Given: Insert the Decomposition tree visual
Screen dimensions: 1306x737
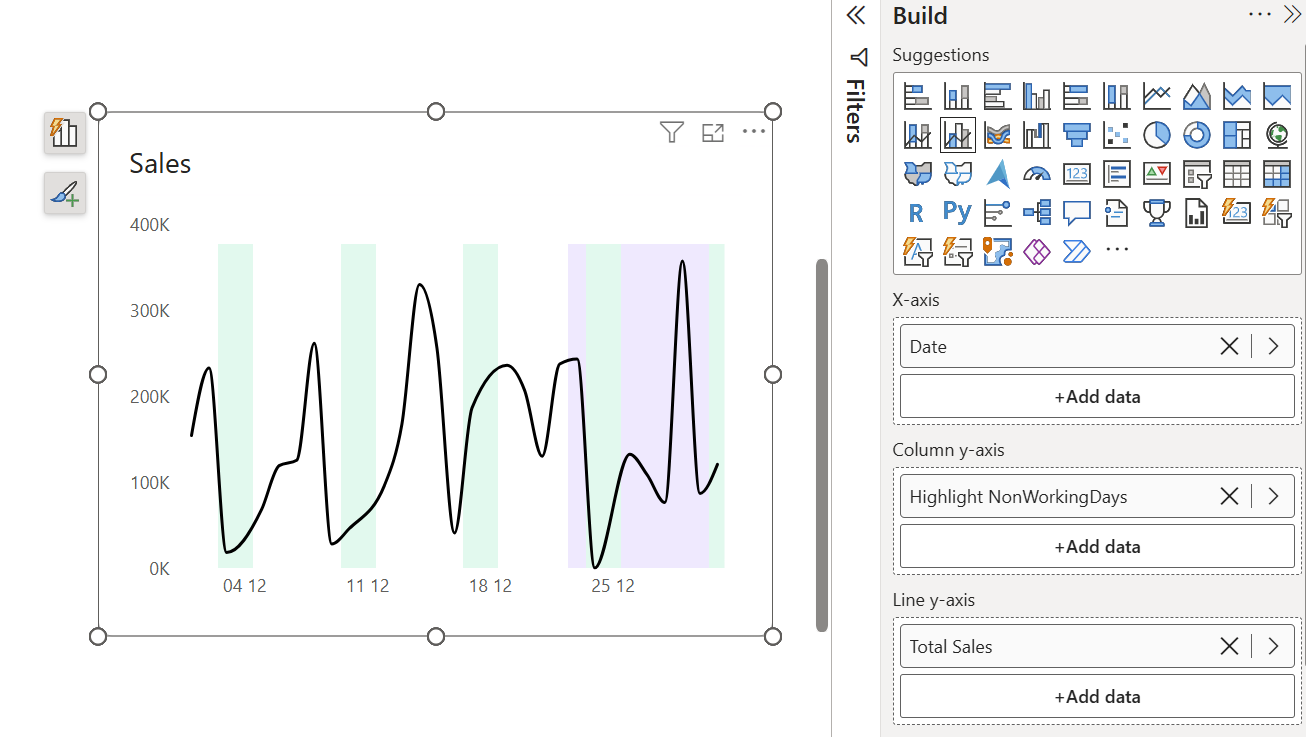Looking at the screenshot, I should click(1037, 212).
